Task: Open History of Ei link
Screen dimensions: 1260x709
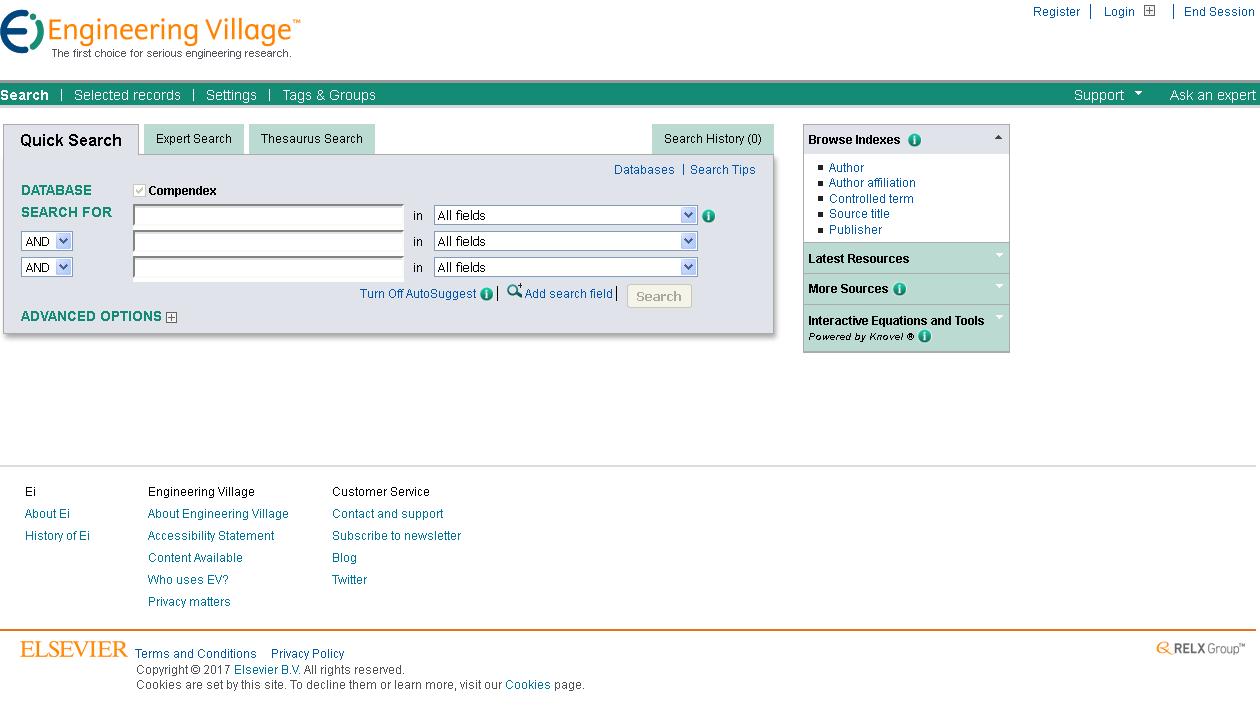Action: click(x=57, y=536)
